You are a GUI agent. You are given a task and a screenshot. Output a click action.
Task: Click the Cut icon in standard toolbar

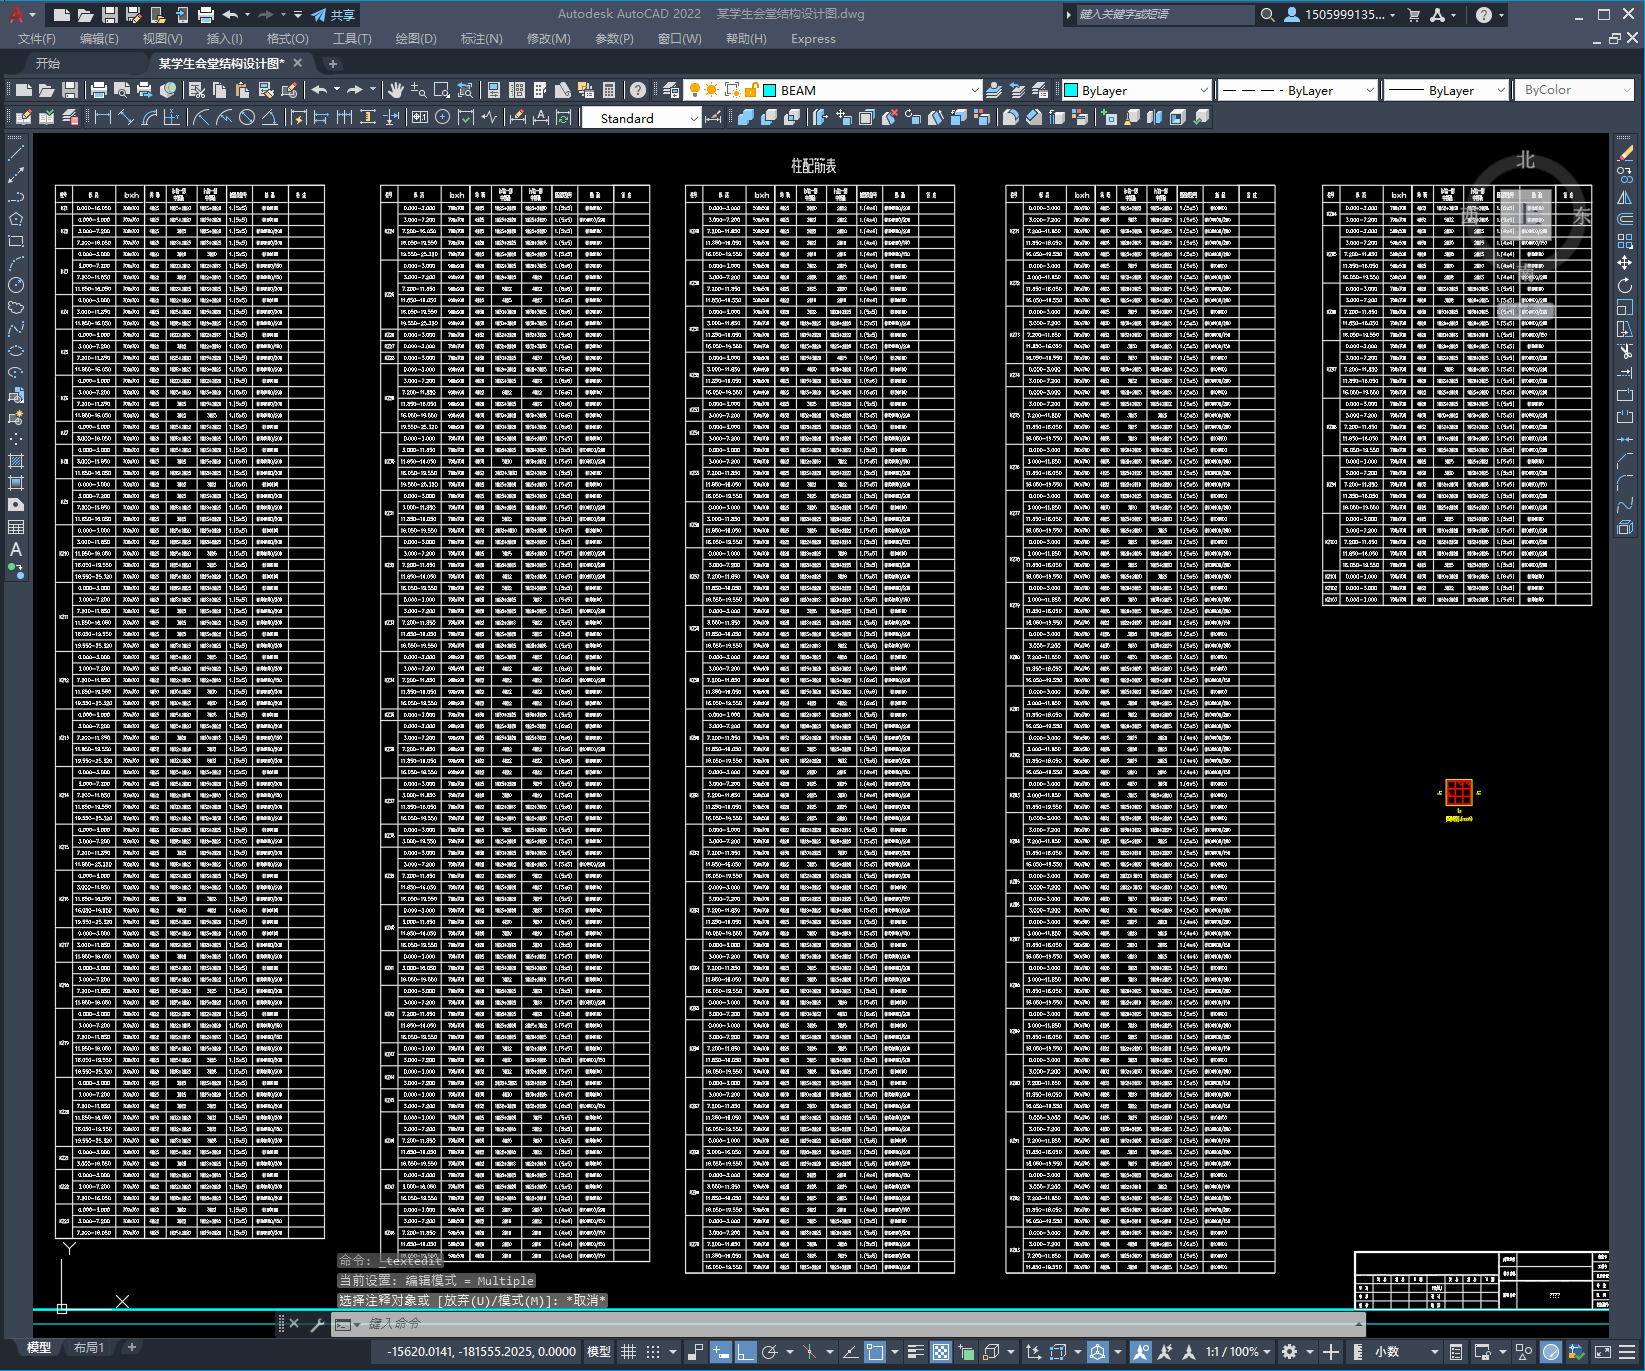click(197, 90)
